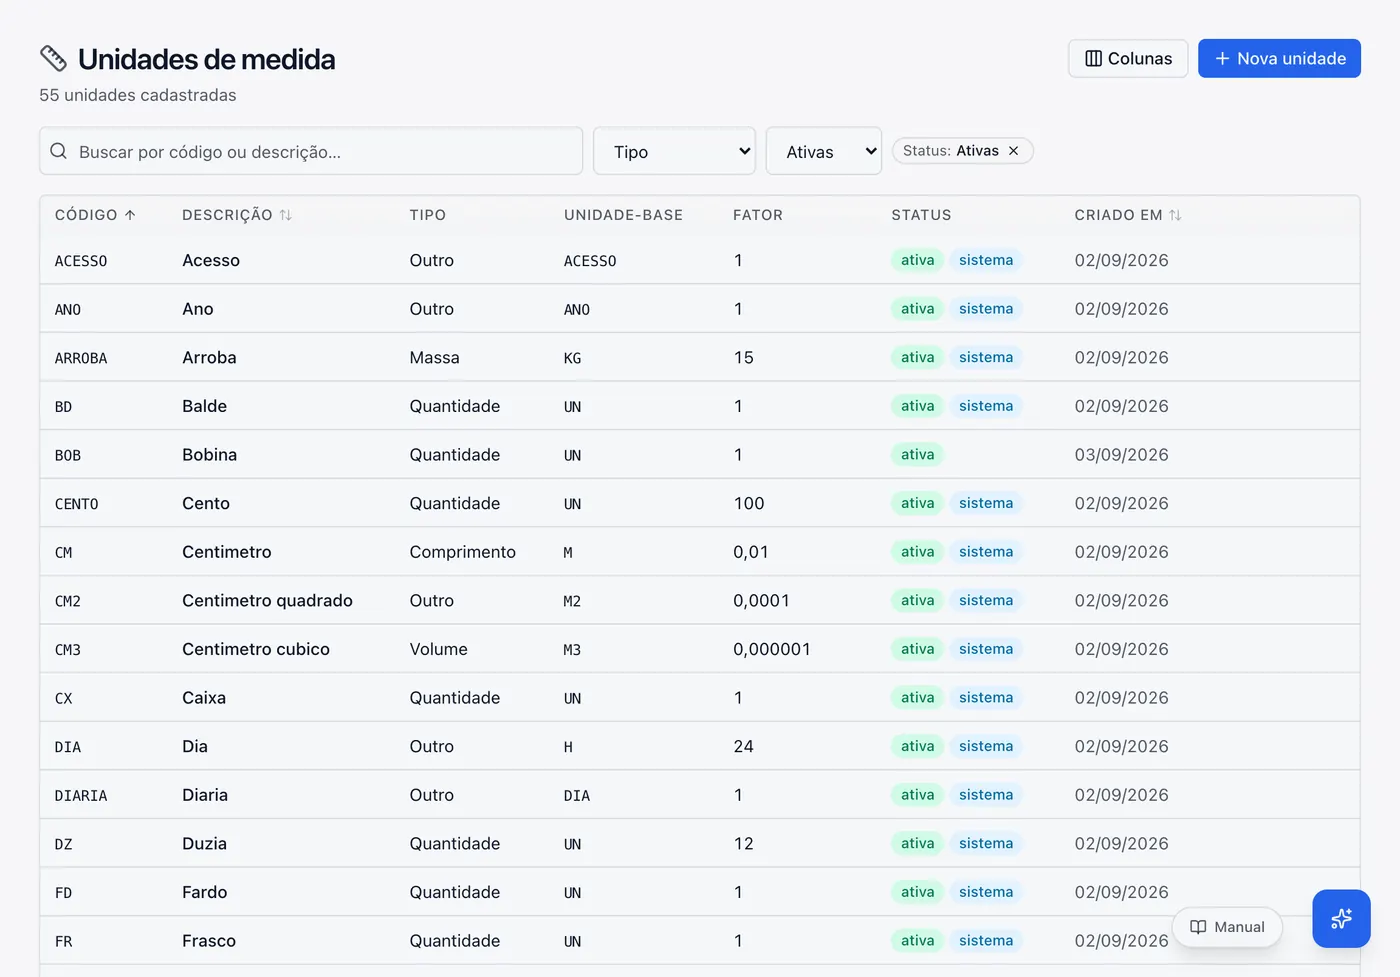This screenshot has width=1400, height=977.
Task: Click the KG base unit cell
Action: coord(573,358)
